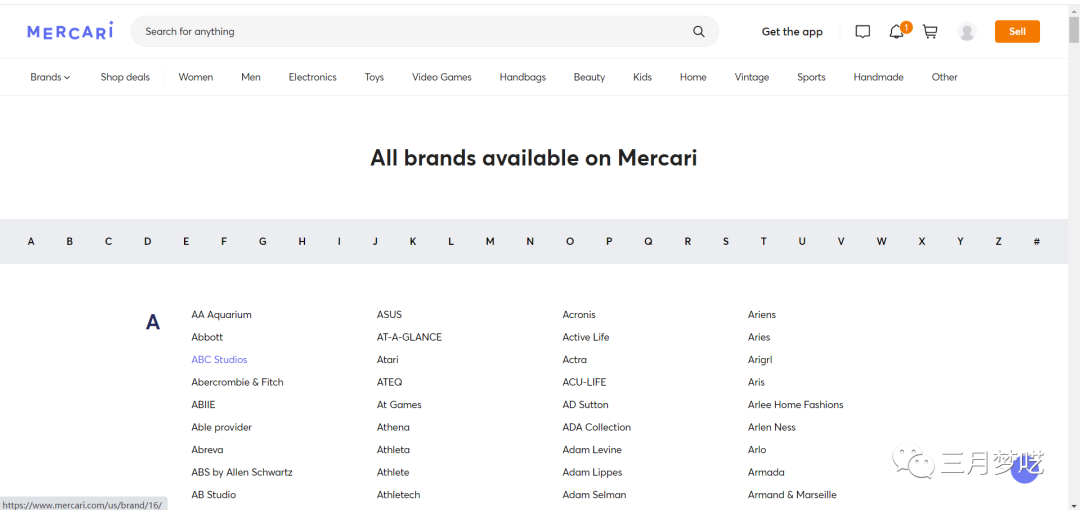Open the notifications bell icon
The height and width of the screenshot is (510, 1080).
(x=896, y=32)
